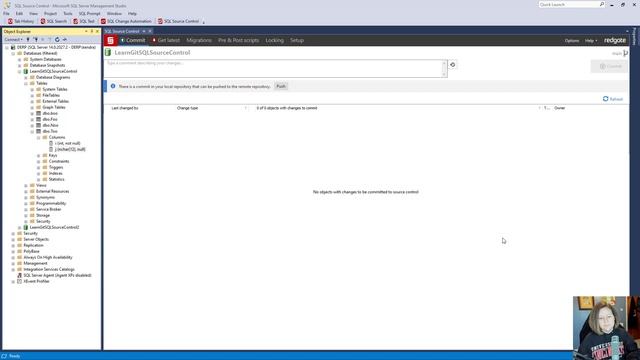Close the SQL Source Control document tab
Image resolution: width=640 pixels, height=360 pixels.
click(x=150, y=31)
